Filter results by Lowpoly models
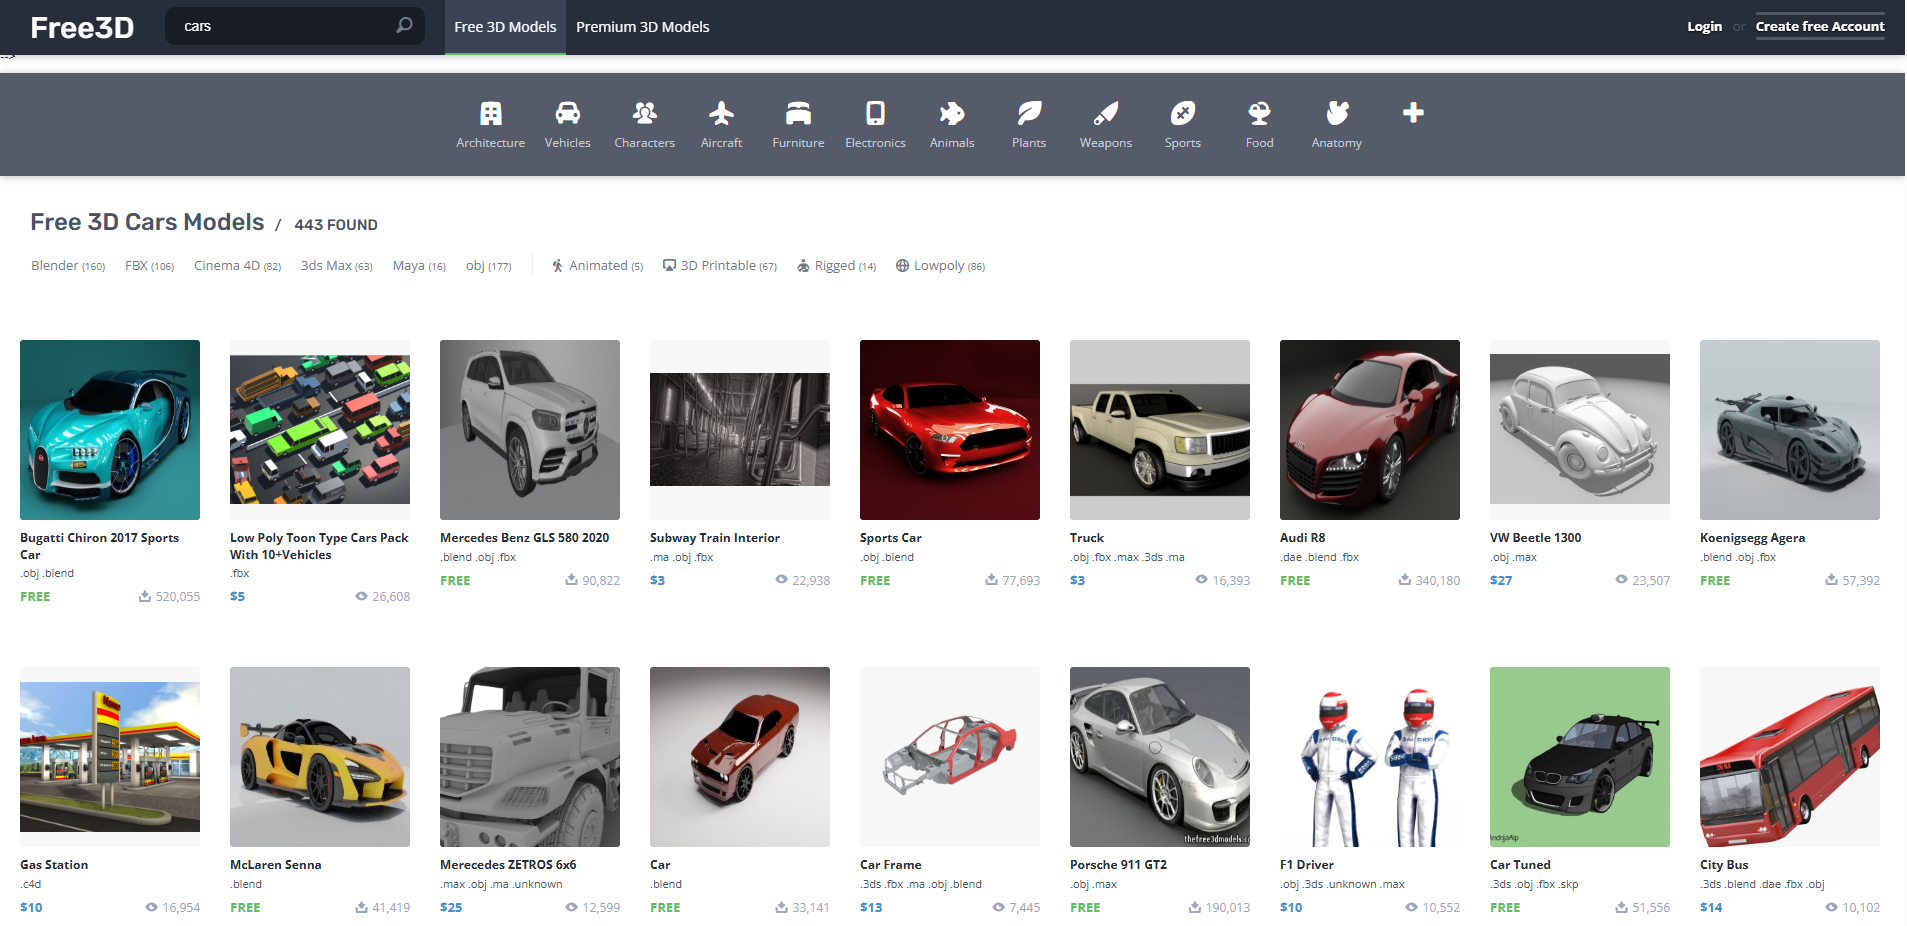This screenshot has width=1907, height=926. 939,266
